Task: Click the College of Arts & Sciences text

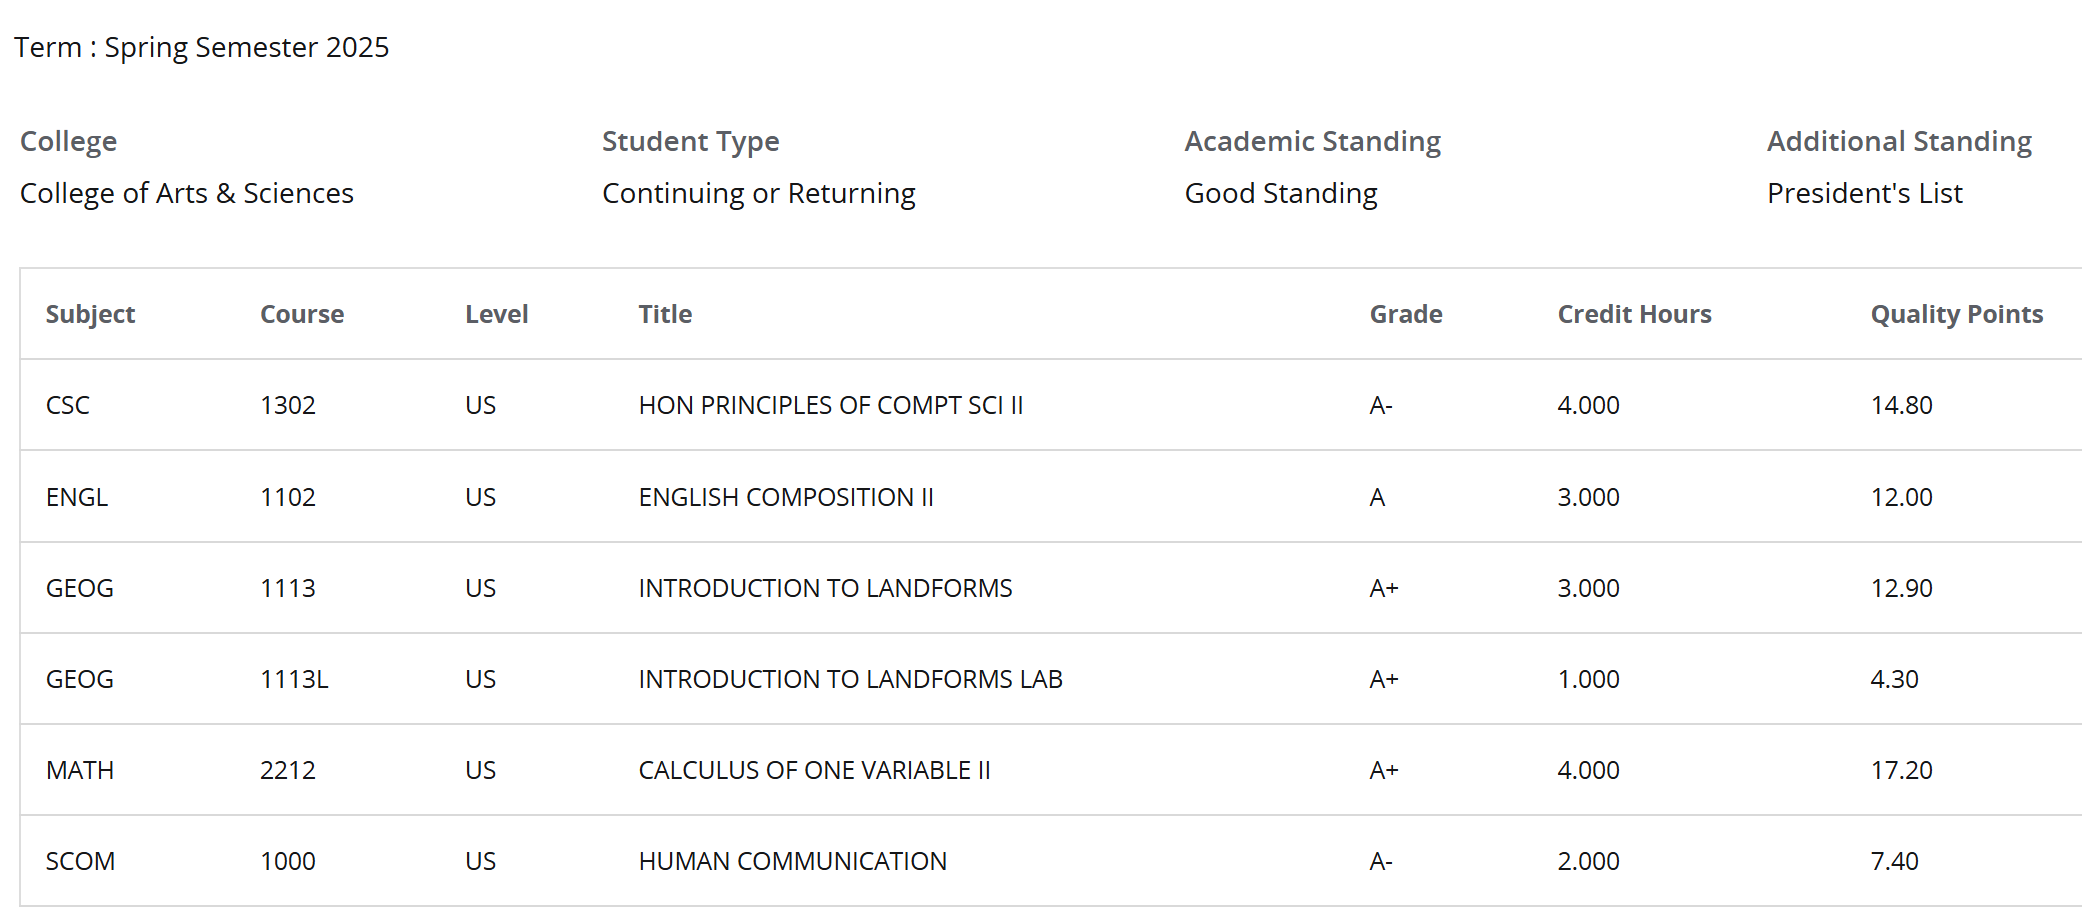Action: [186, 193]
